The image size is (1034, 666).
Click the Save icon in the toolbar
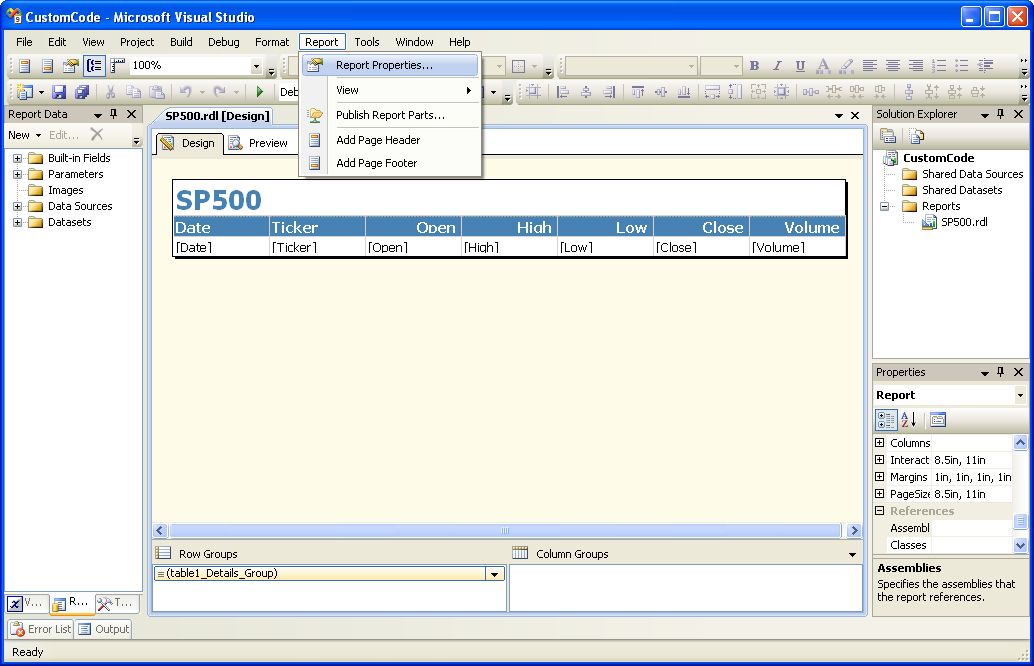coord(59,92)
